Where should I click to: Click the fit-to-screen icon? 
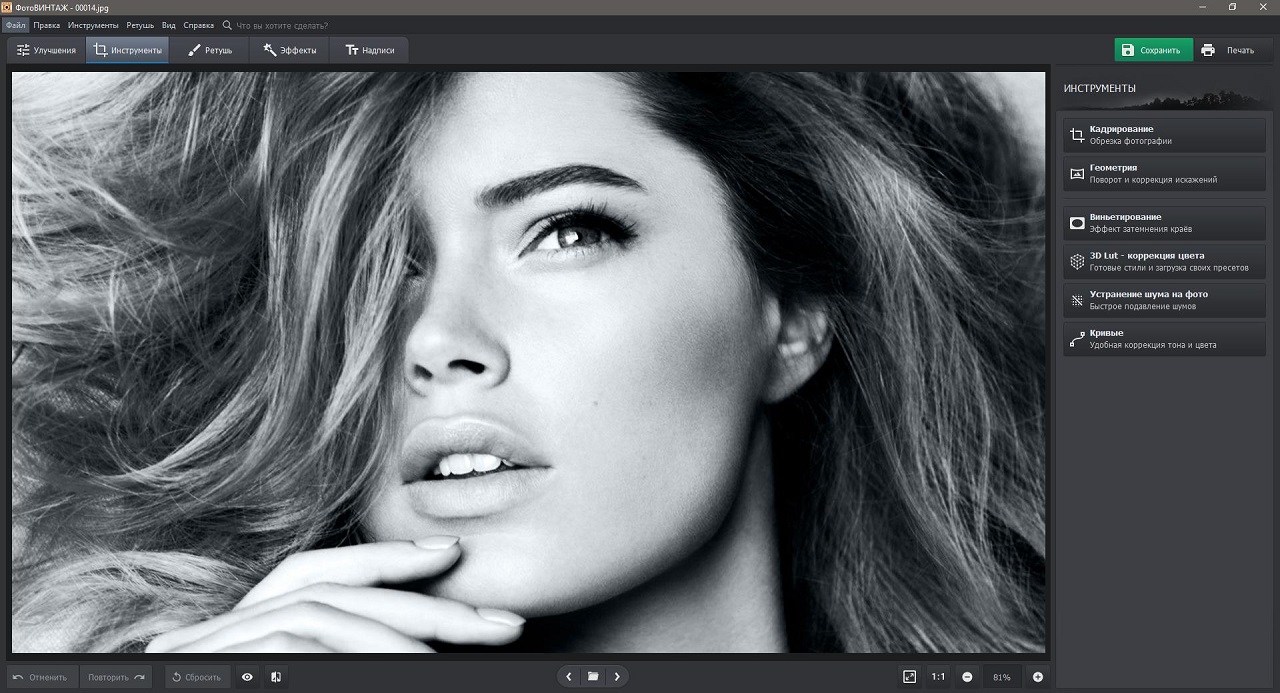pos(909,677)
